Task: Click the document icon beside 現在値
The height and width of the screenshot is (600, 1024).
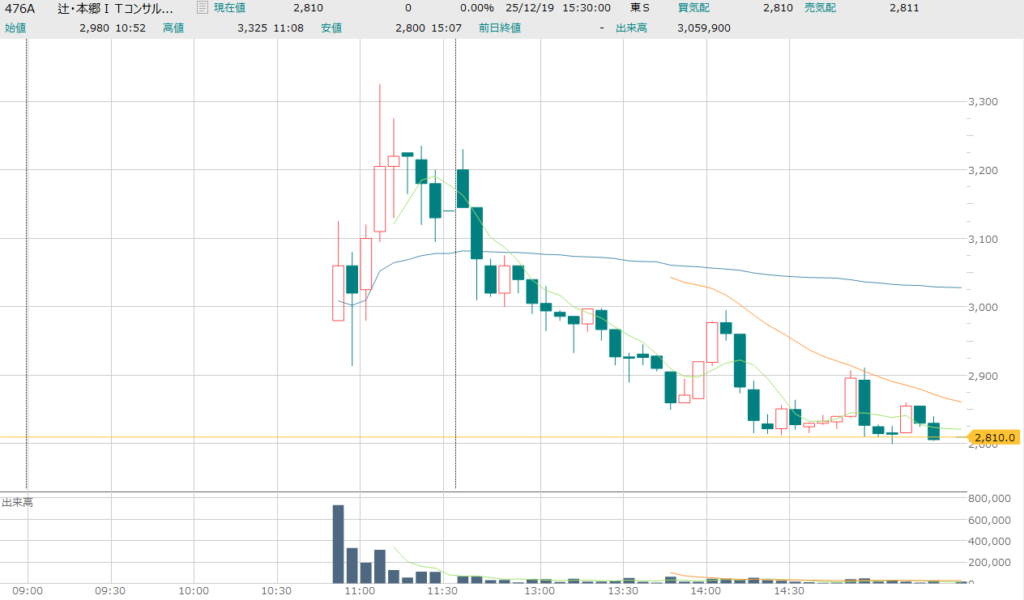Action: coord(203,8)
